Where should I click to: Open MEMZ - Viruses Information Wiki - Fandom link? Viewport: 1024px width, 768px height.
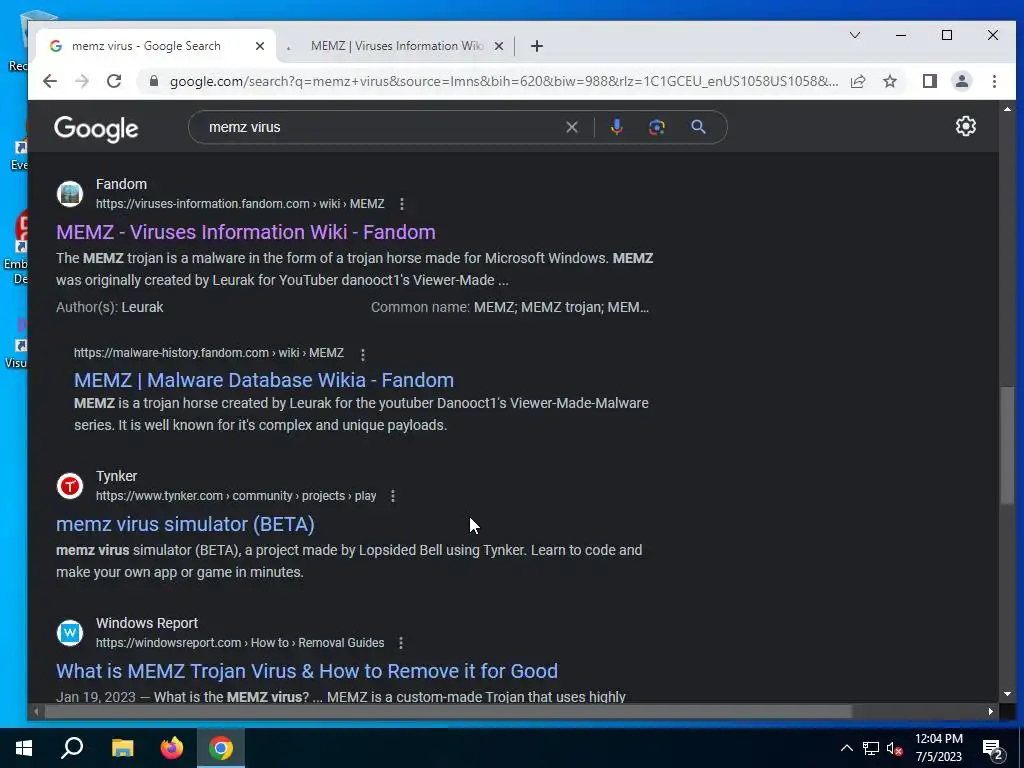(x=246, y=232)
